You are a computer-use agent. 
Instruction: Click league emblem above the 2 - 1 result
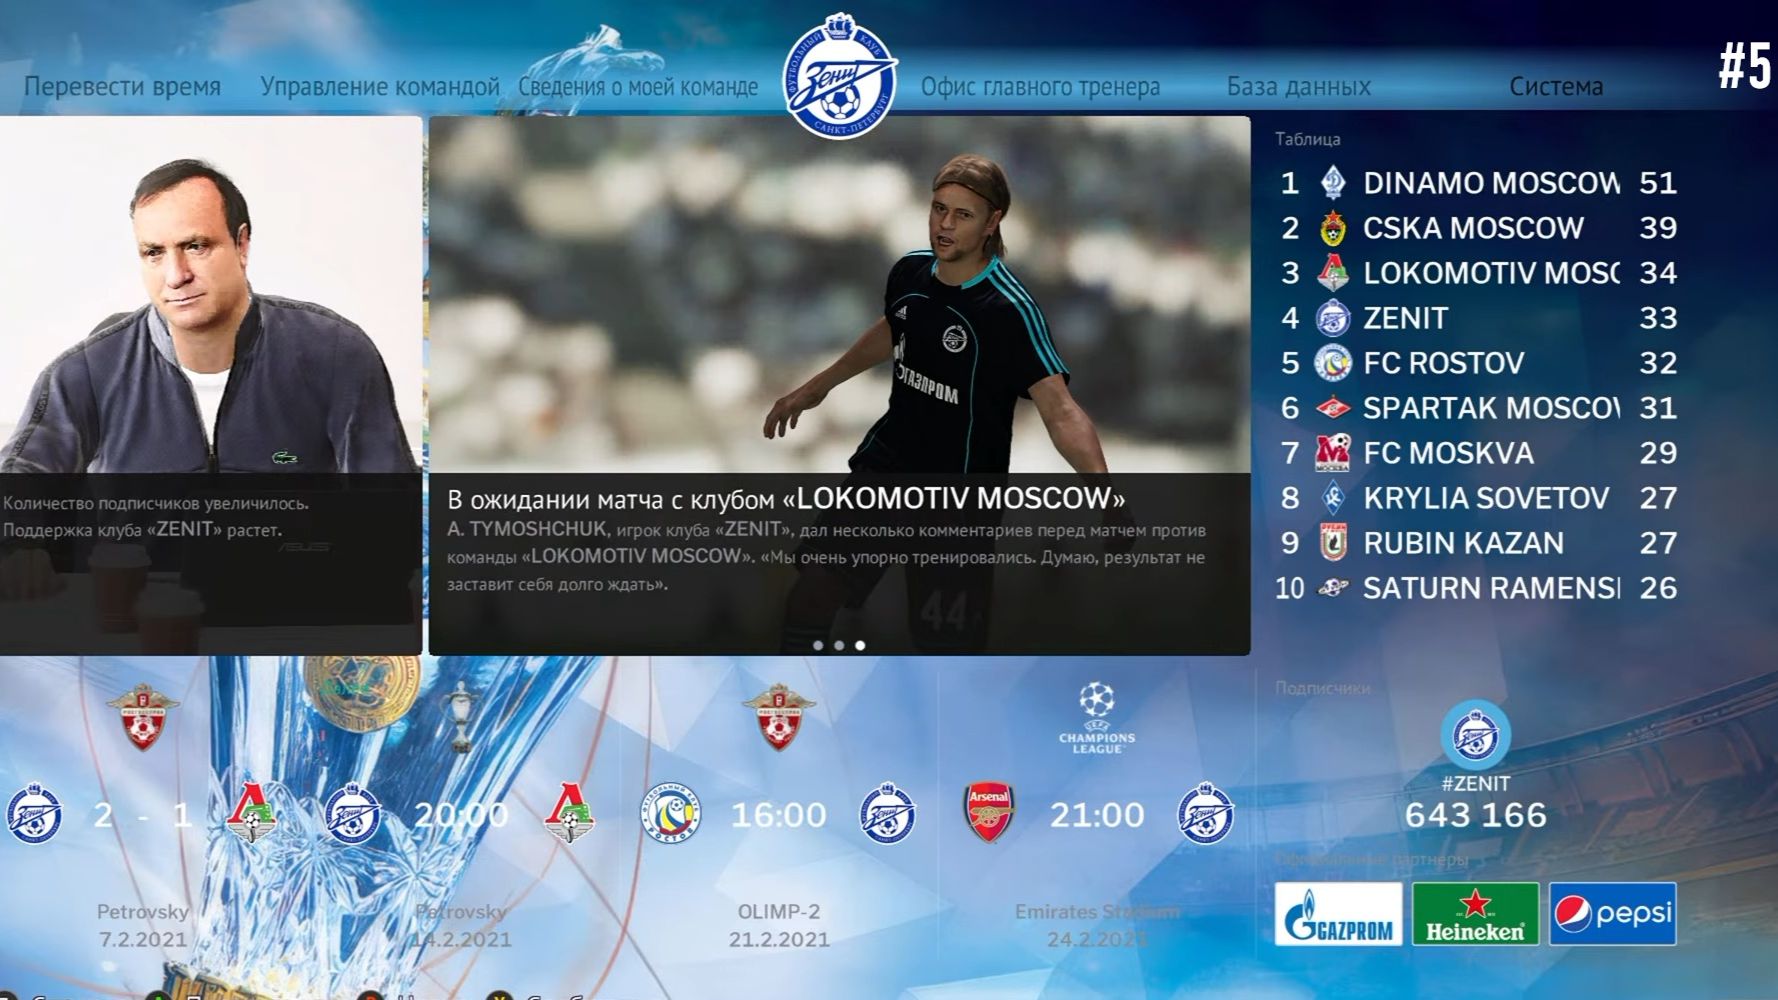143,716
